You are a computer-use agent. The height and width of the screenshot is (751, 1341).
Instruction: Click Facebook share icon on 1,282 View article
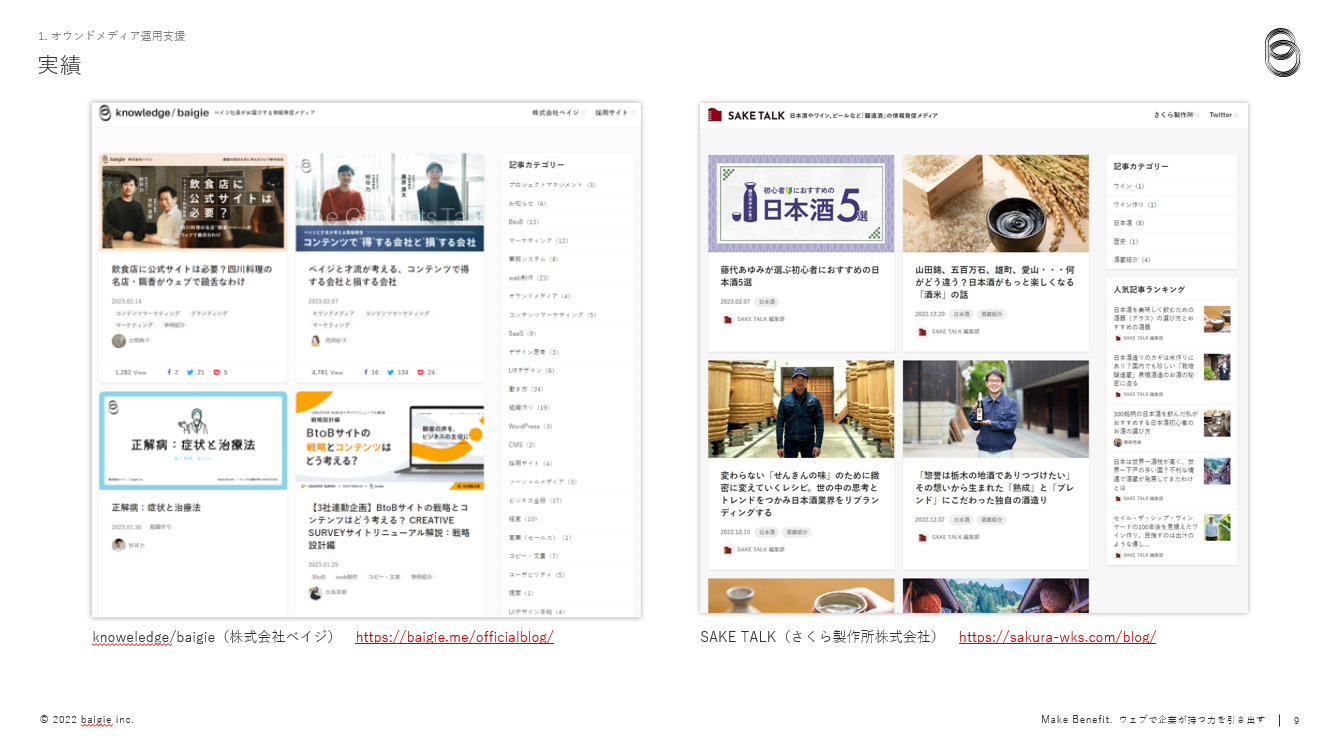pos(168,372)
